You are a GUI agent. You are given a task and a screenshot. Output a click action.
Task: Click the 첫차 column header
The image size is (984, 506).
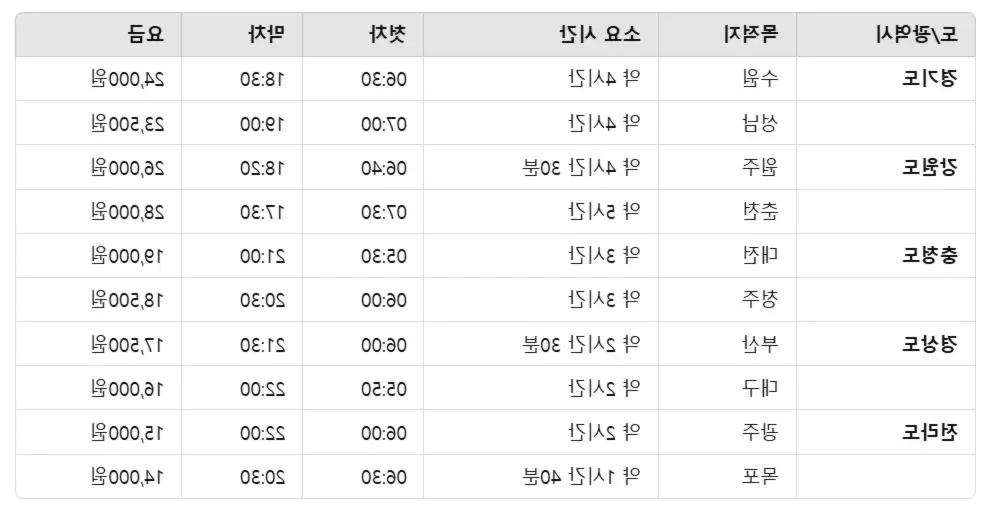pos(363,35)
